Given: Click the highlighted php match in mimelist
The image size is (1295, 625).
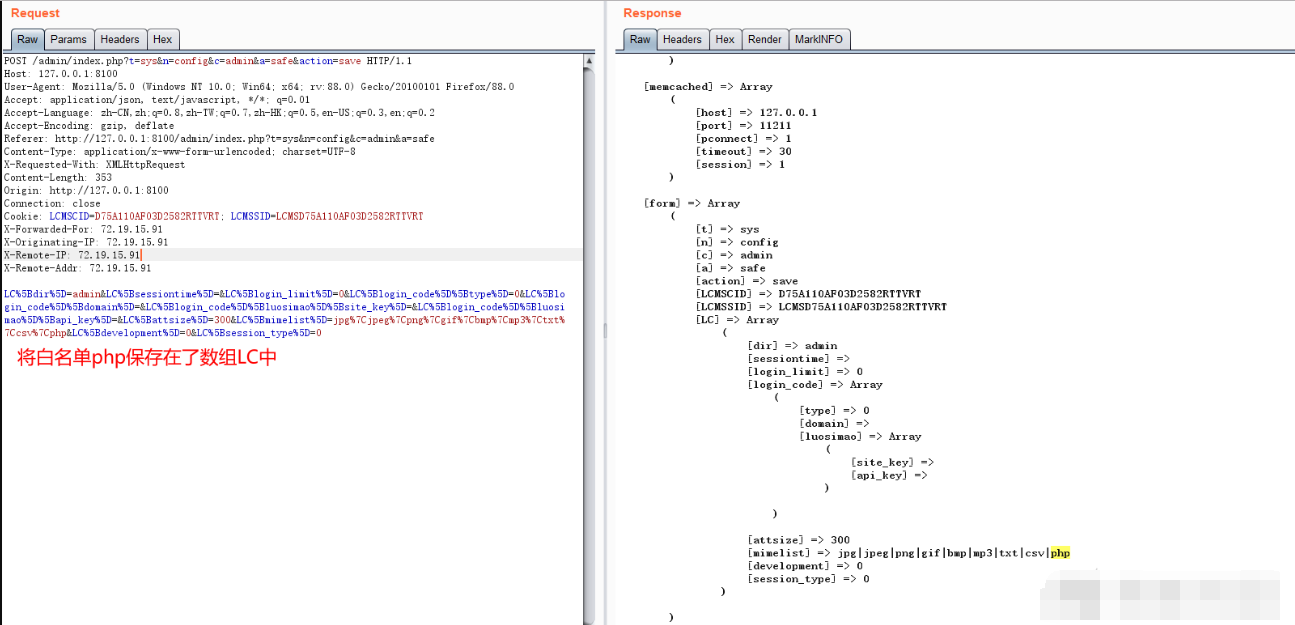Looking at the screenshot, I should [x=1060, y=554].
